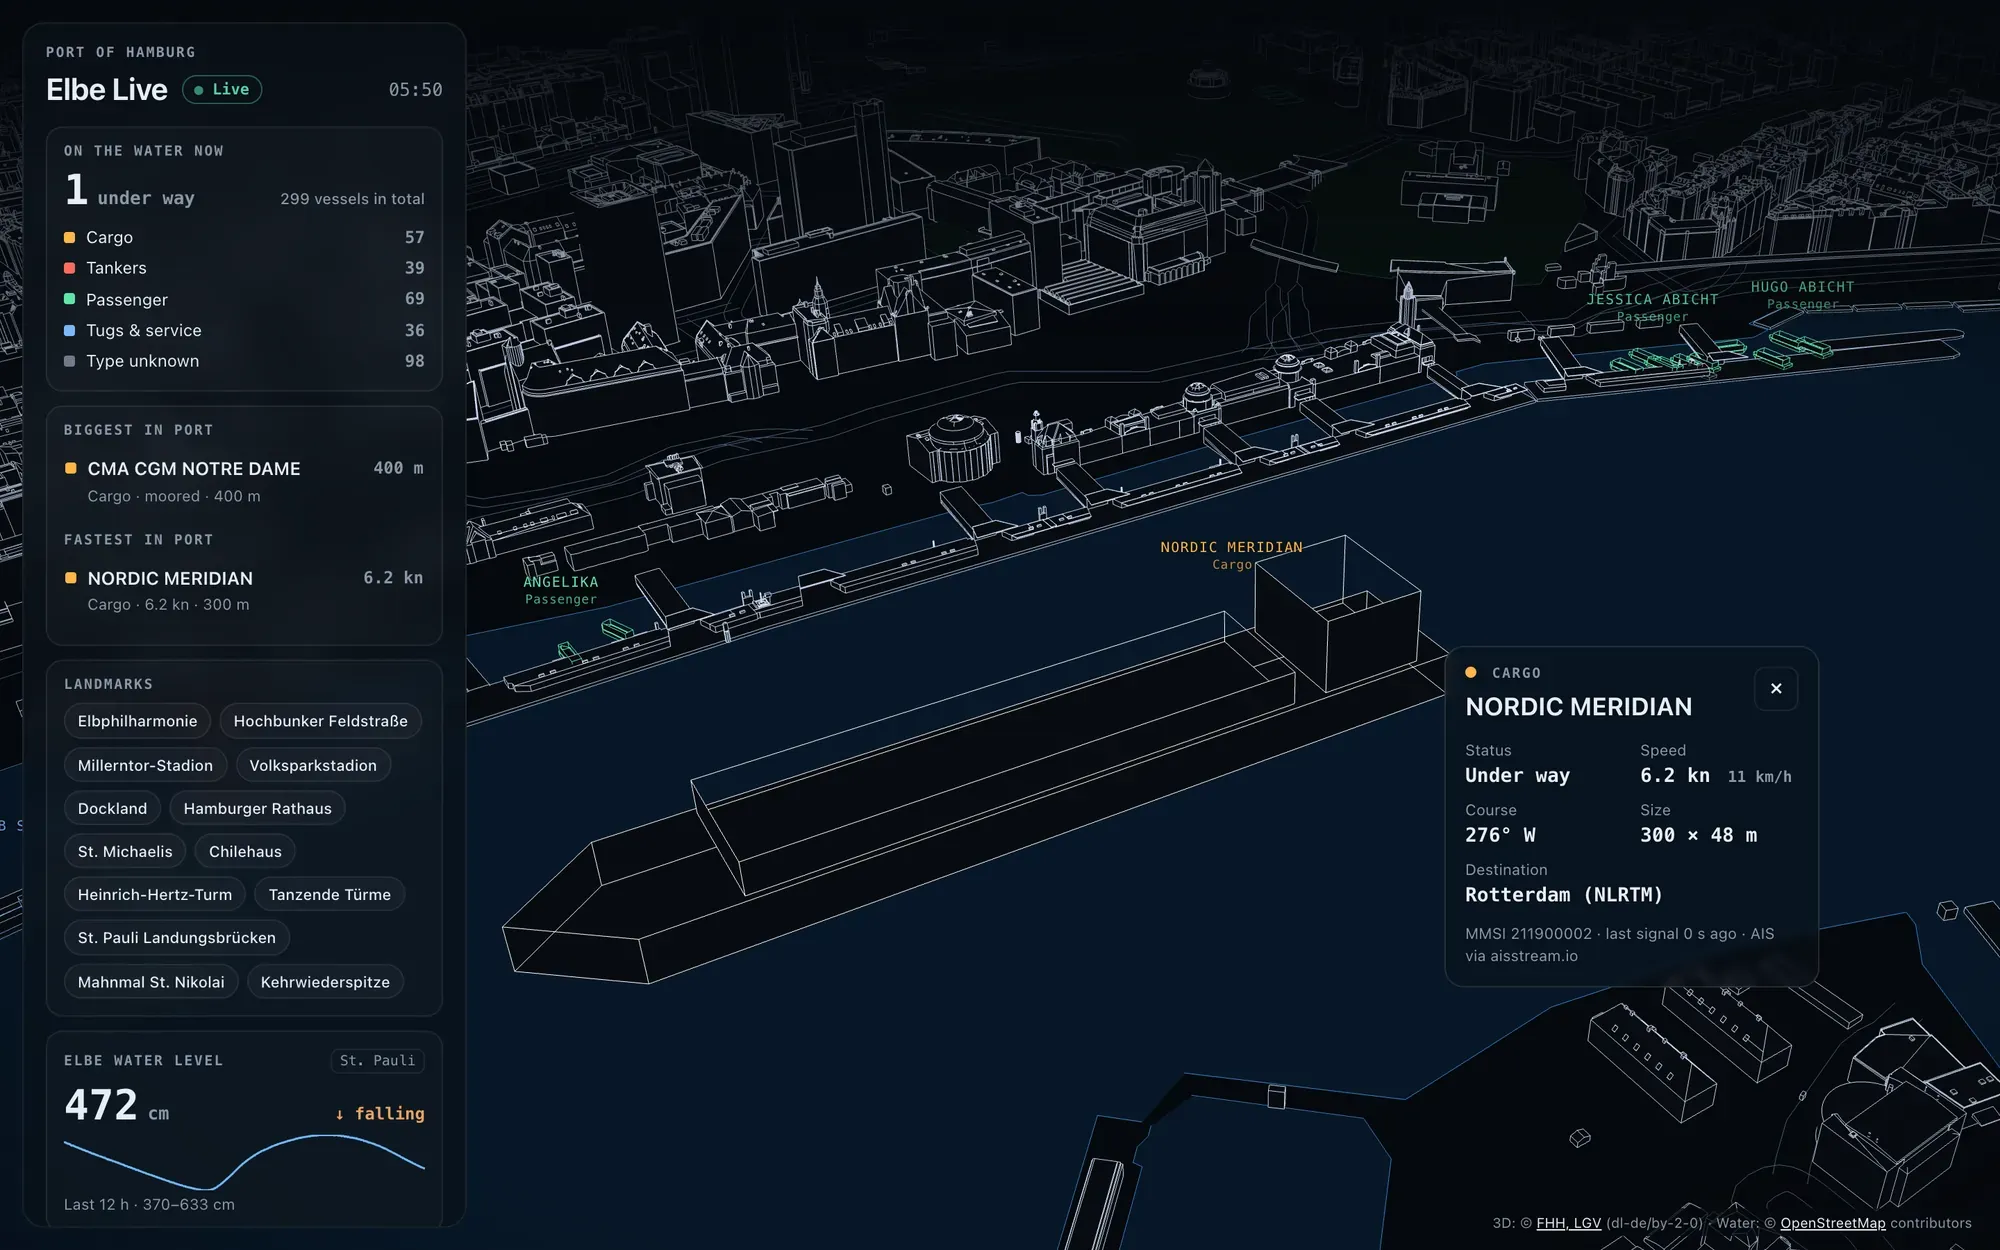2000x1250 pixels.
Task: Click the Tankers vessel type row
Action: click(x=244, y=268)
